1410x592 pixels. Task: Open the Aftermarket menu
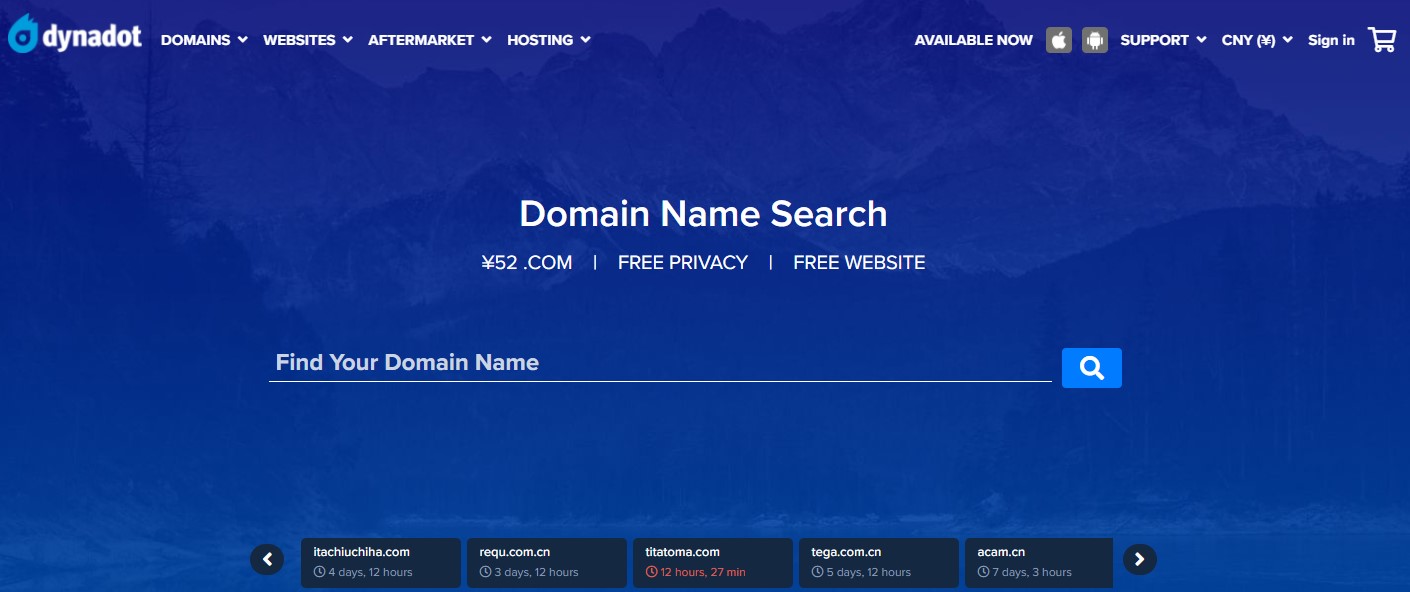pyautogui.click(x=429, y=40)
